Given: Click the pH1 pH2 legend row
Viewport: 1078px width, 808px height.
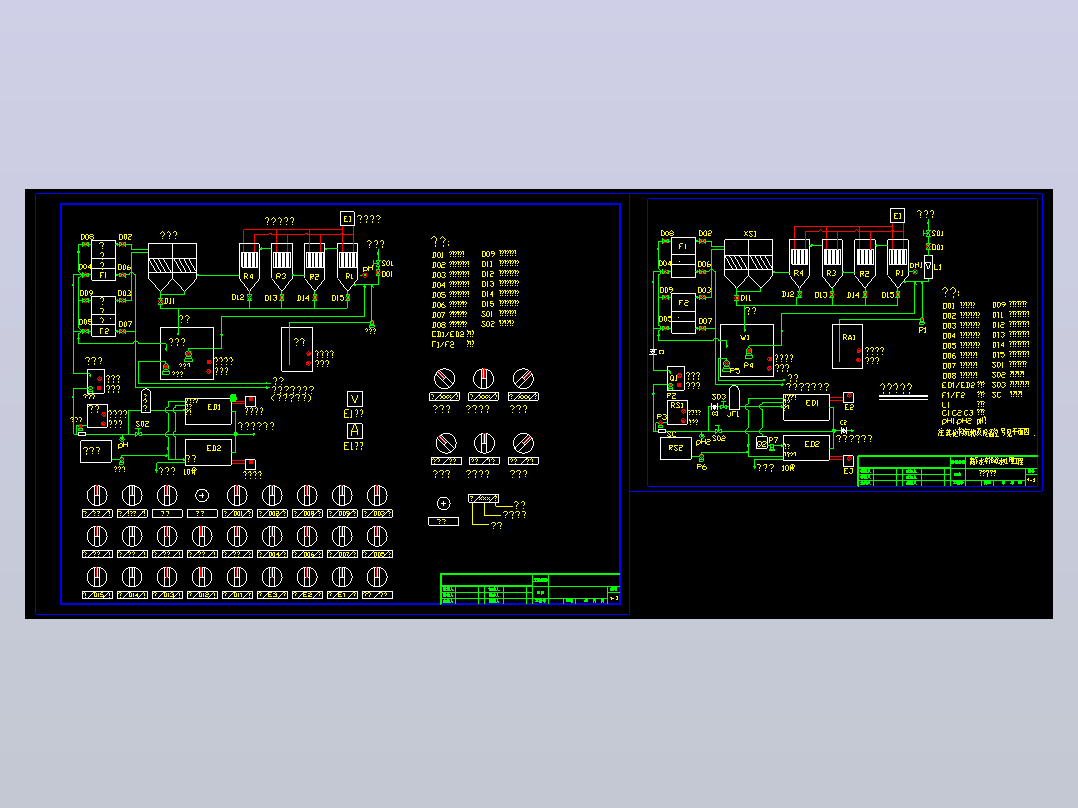Looking at the screenshot, I should pos(964,421).
